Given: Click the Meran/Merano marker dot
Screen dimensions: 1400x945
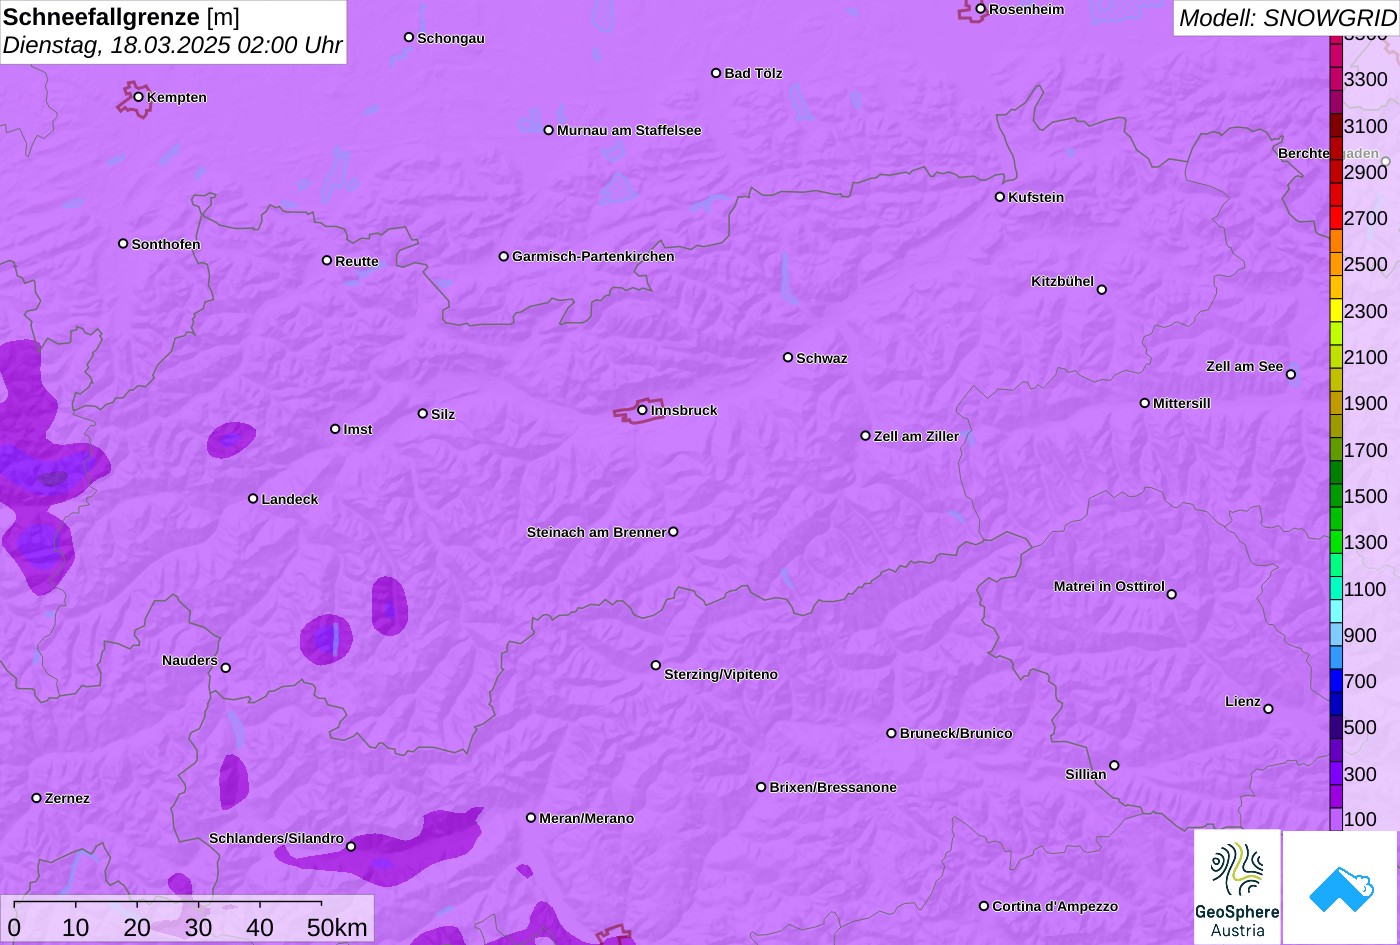Looking at the screenshot, I should coord(531,818).
